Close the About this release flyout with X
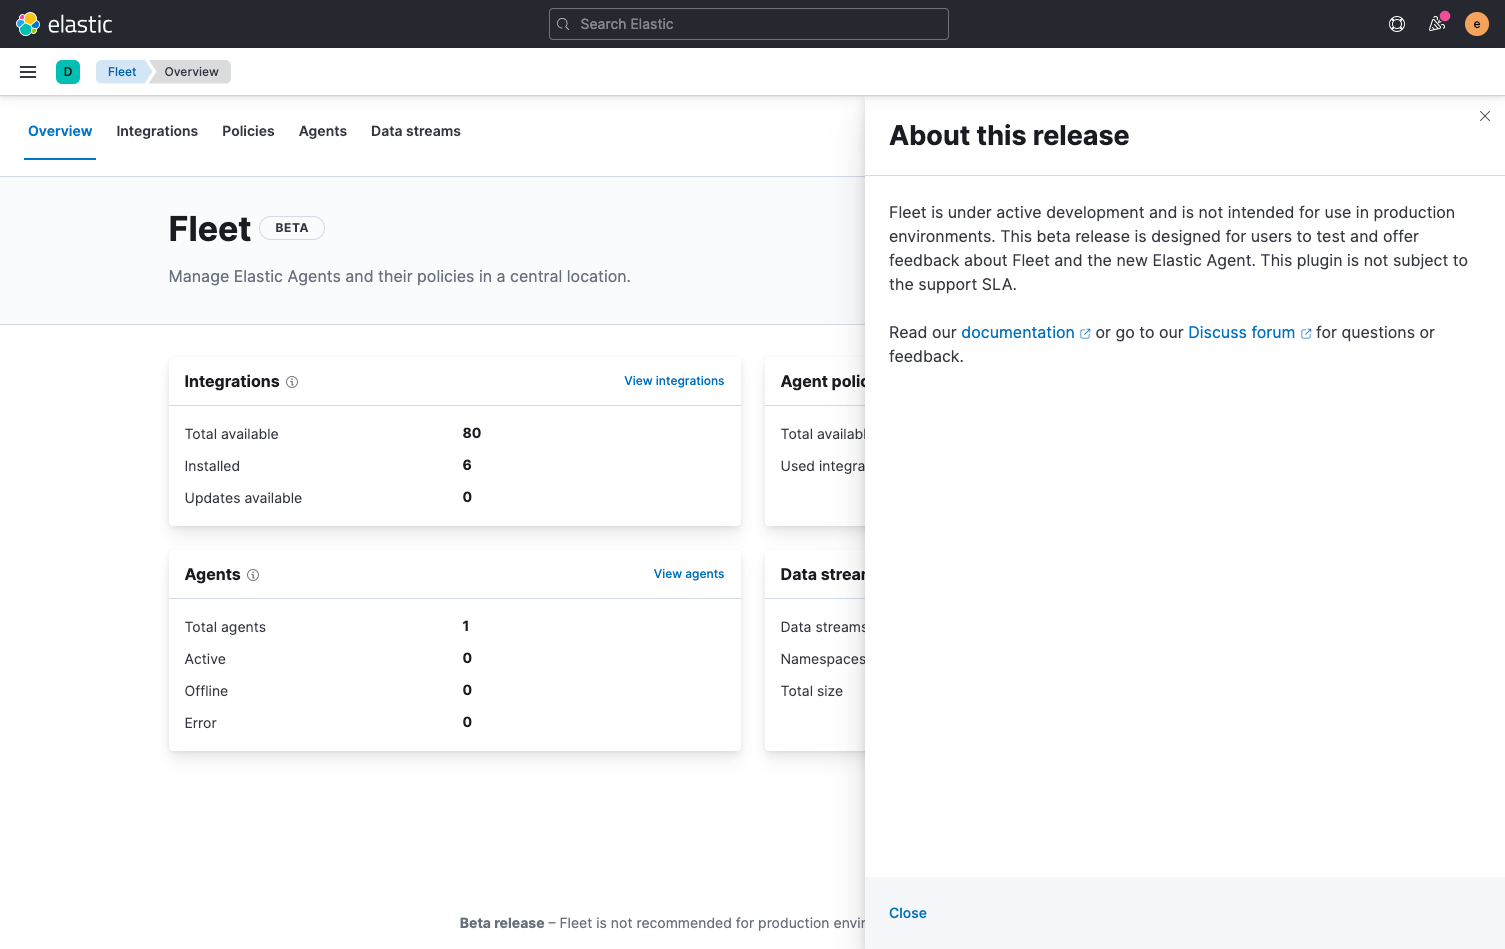Screen dimensions: 1505x949 (1485, 116)
